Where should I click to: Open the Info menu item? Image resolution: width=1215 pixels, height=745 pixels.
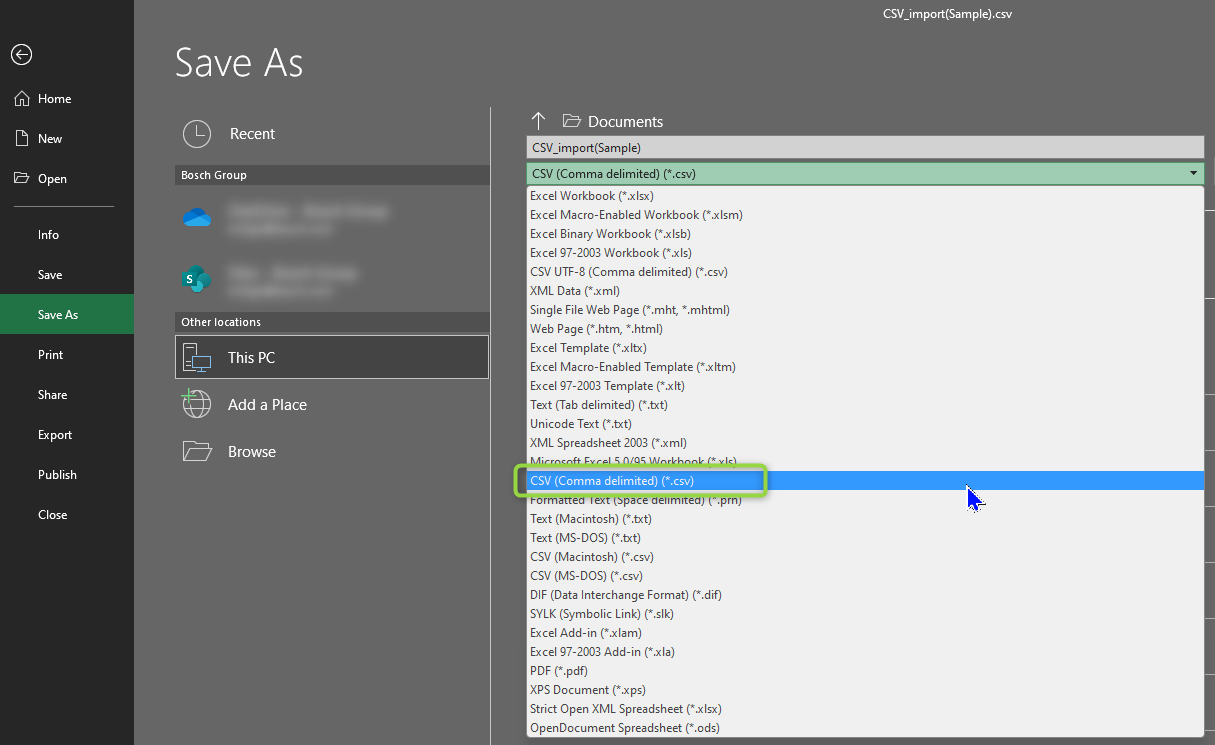tap(48, 235)
